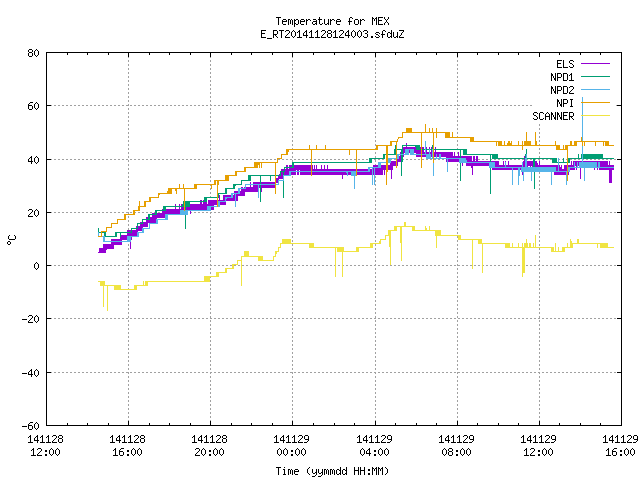The width and height of the screenshot is (640, 480).
Task: Select the SCANNER legend label
Action: click(553, 116)
